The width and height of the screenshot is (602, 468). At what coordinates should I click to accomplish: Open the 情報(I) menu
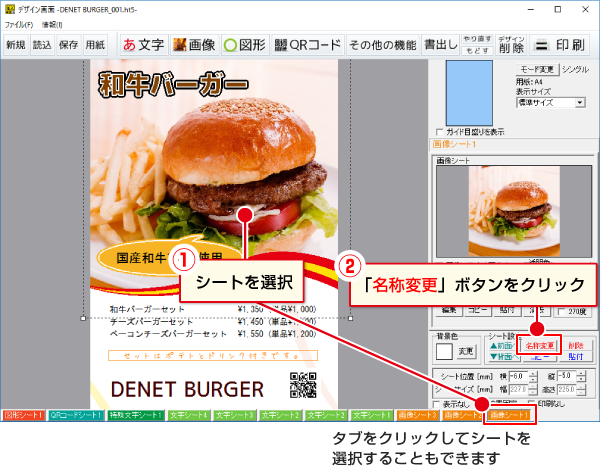[52, 25]
